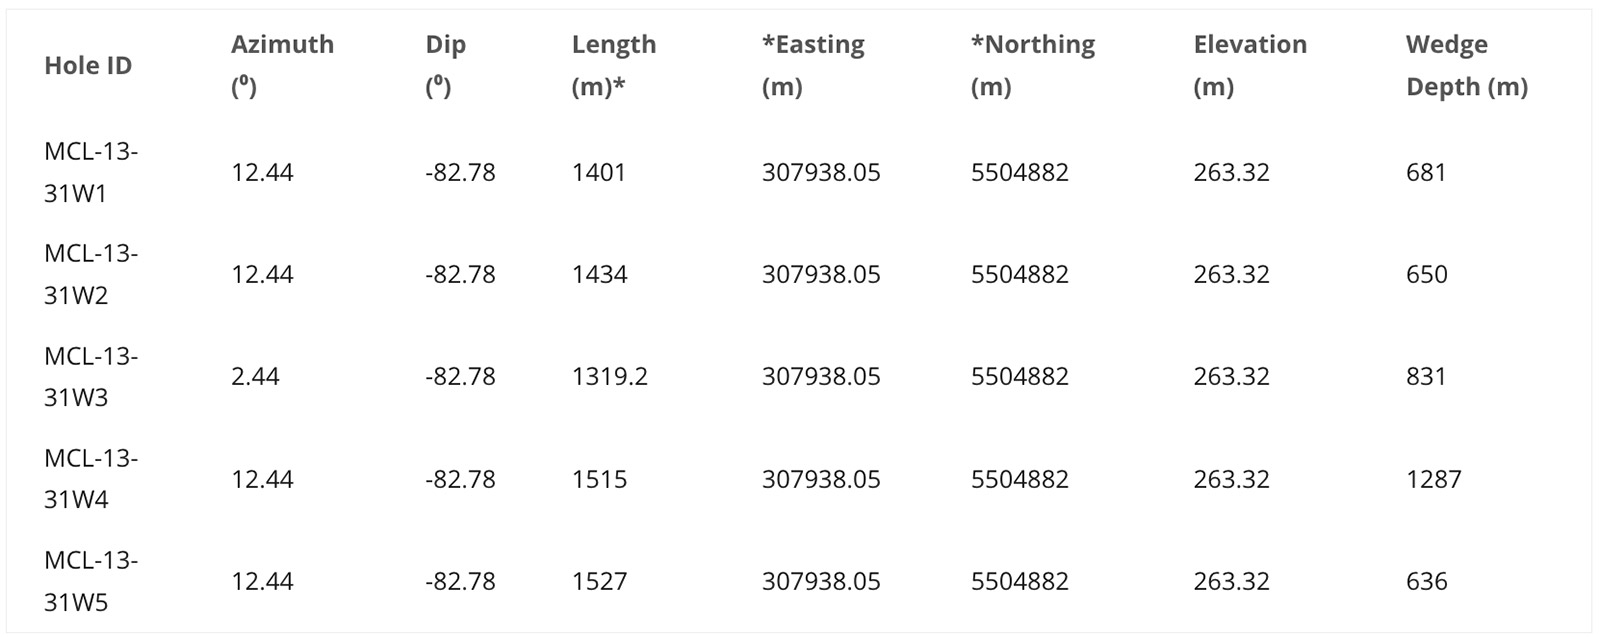The width and height of the screenshot is (1600, 637).
Task: Click hole ID MCL-13-31W5
Action: point(90,581)
